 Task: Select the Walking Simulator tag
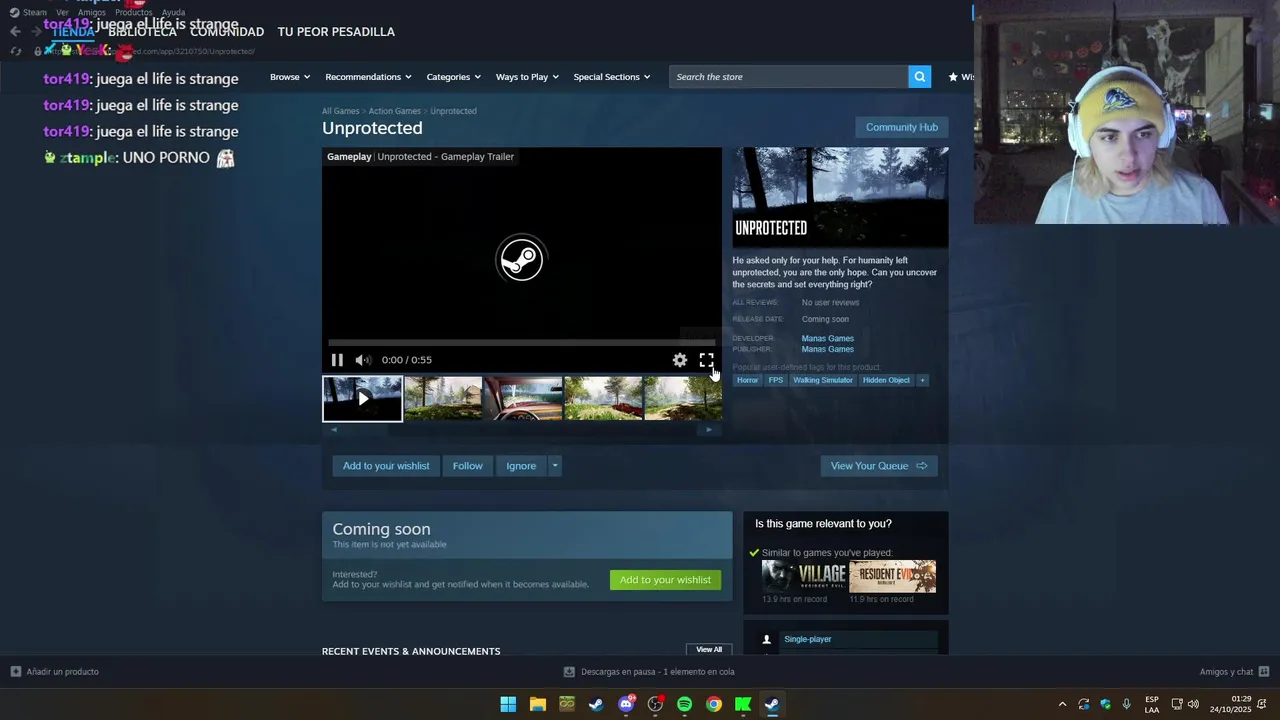tap(823, 380)
